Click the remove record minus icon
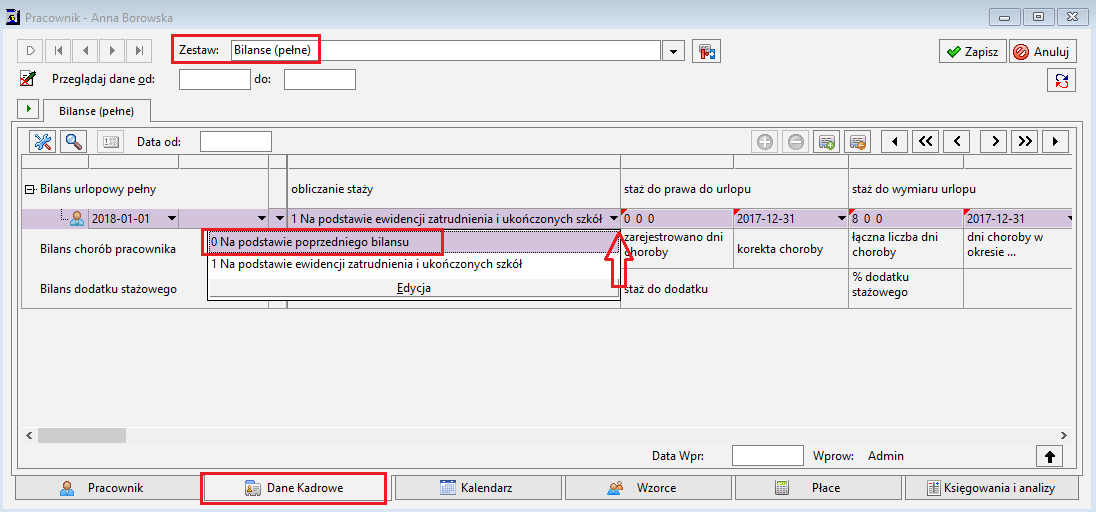The height and width of the screenshot is (512, 1096). [x=796, y=142]
